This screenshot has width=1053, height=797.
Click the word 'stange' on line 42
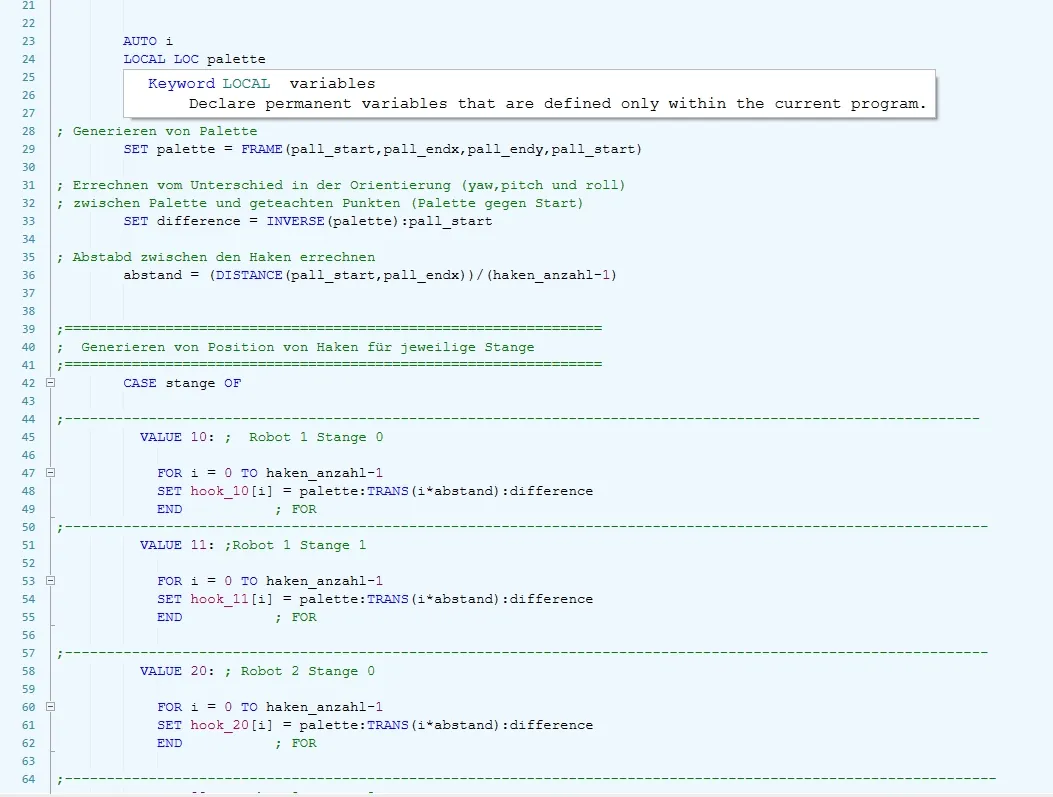coord(190,383)
